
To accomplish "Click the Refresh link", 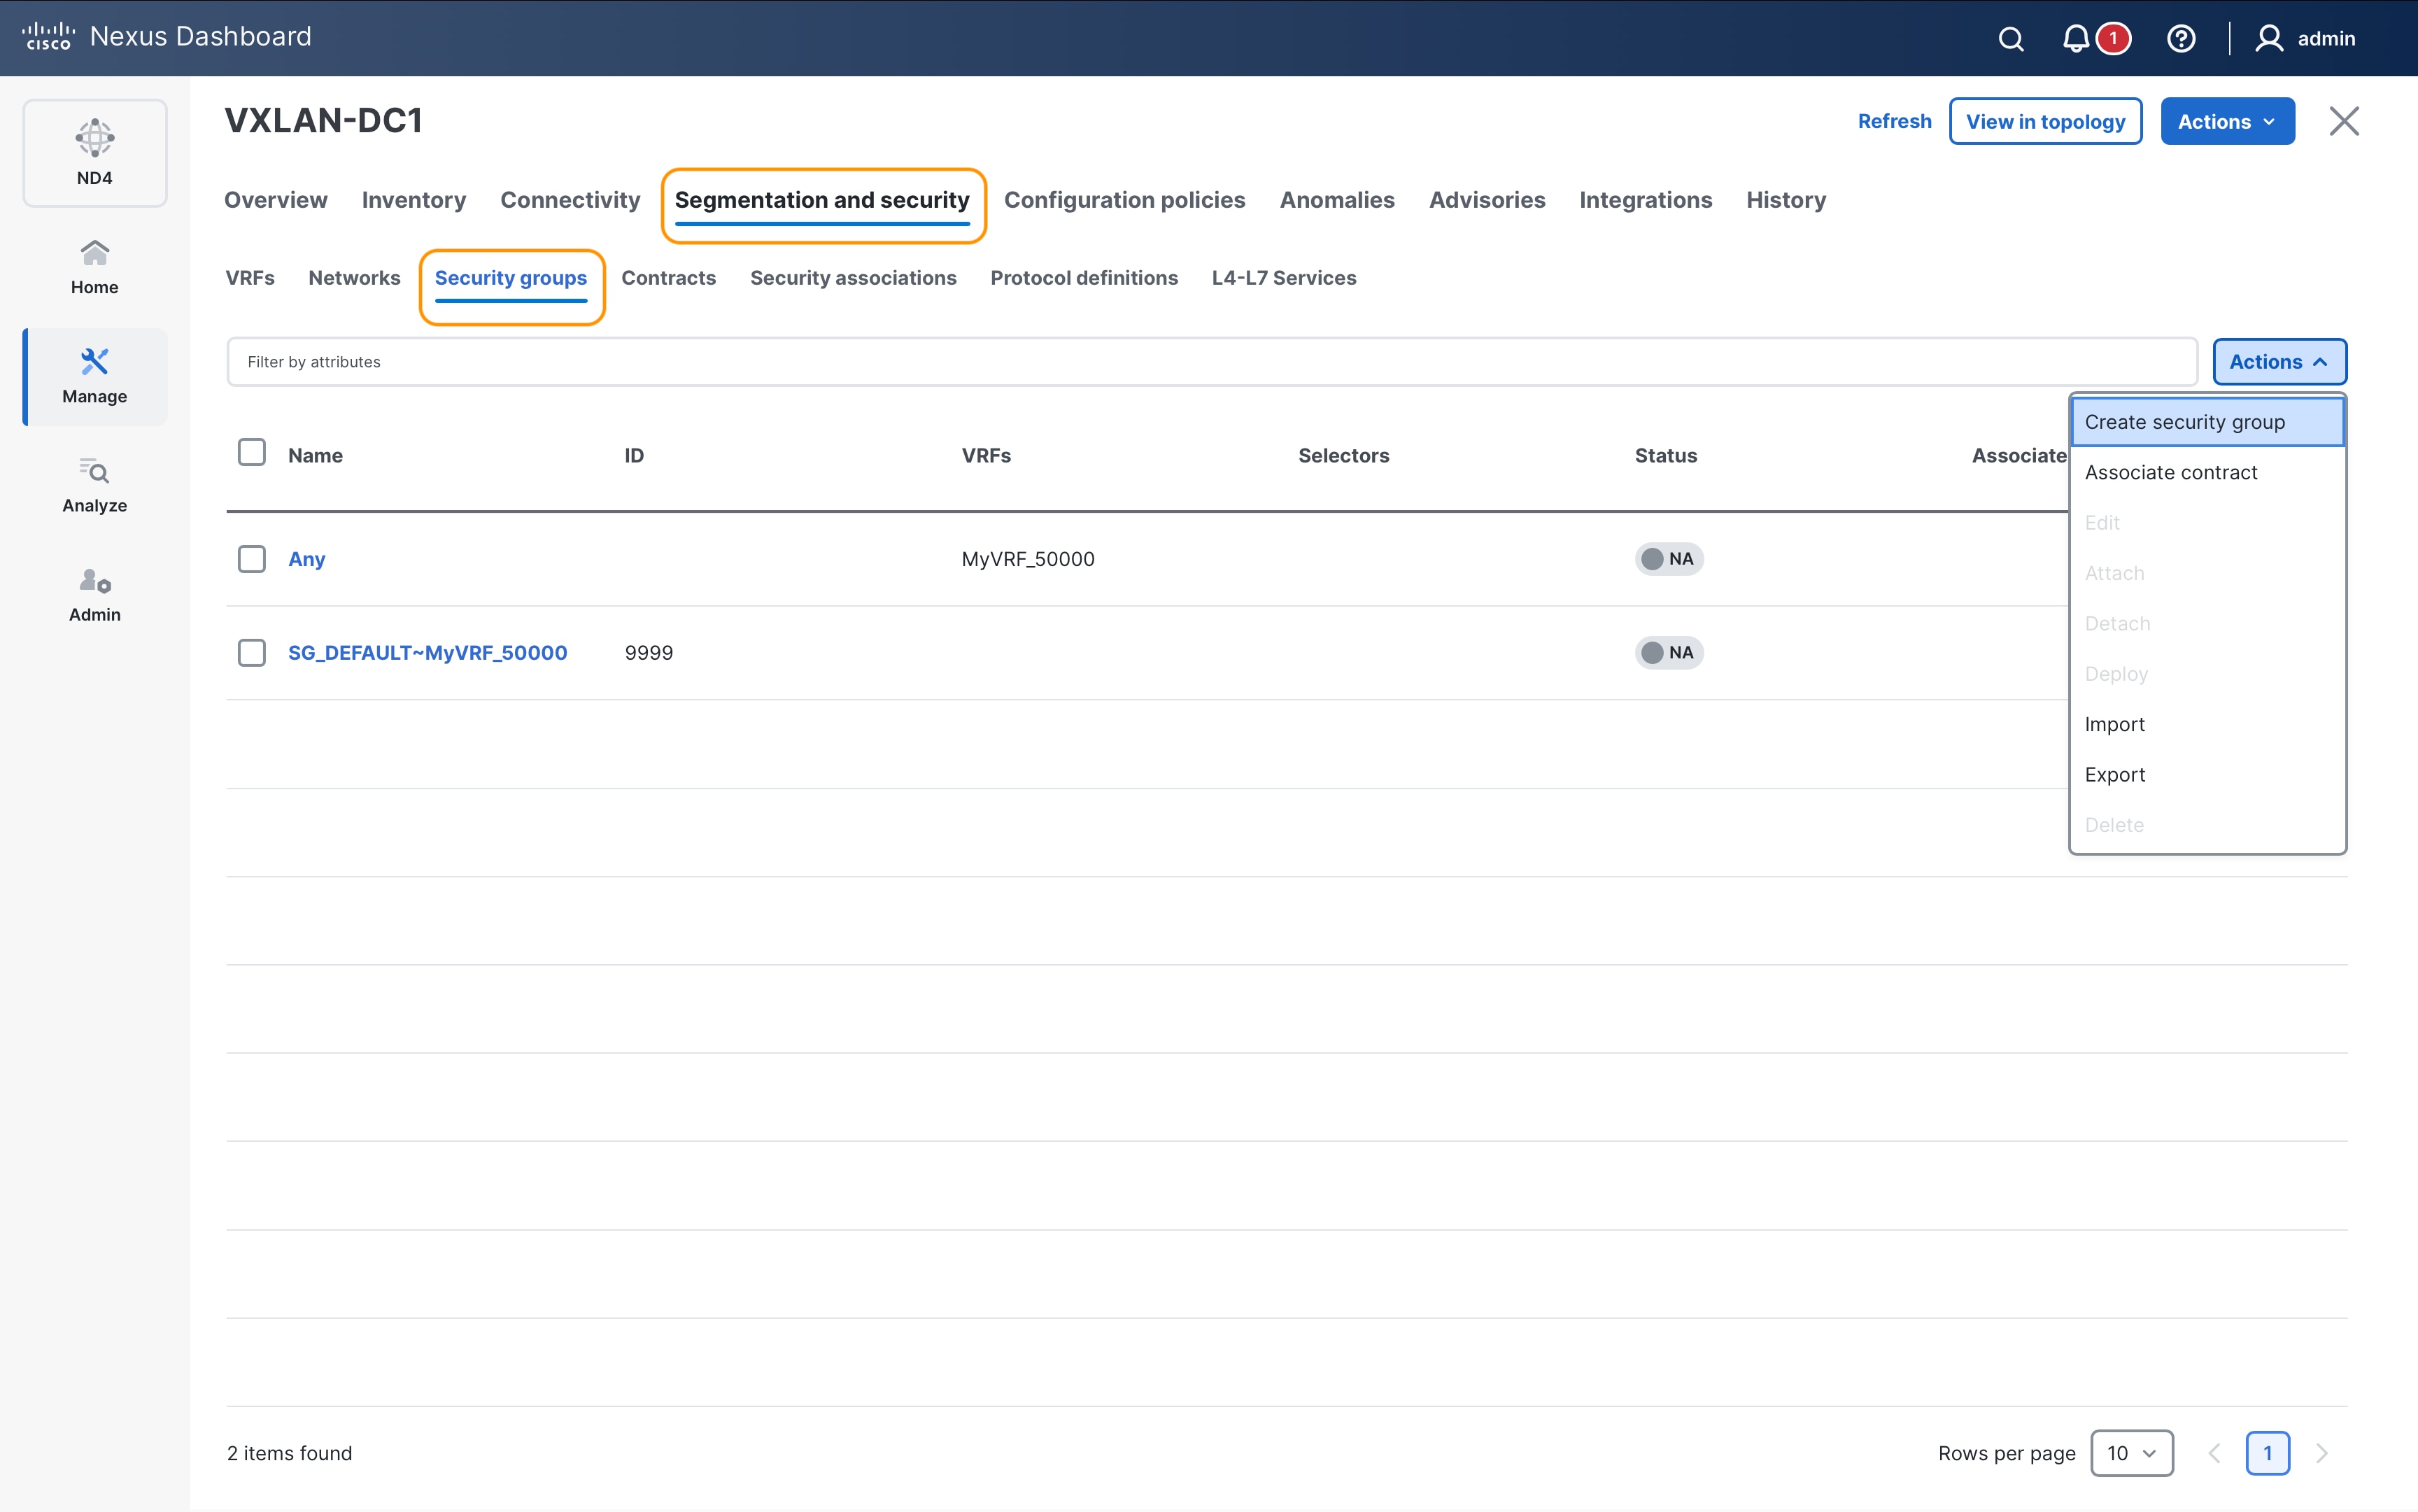I will [x=1894, y=121].
